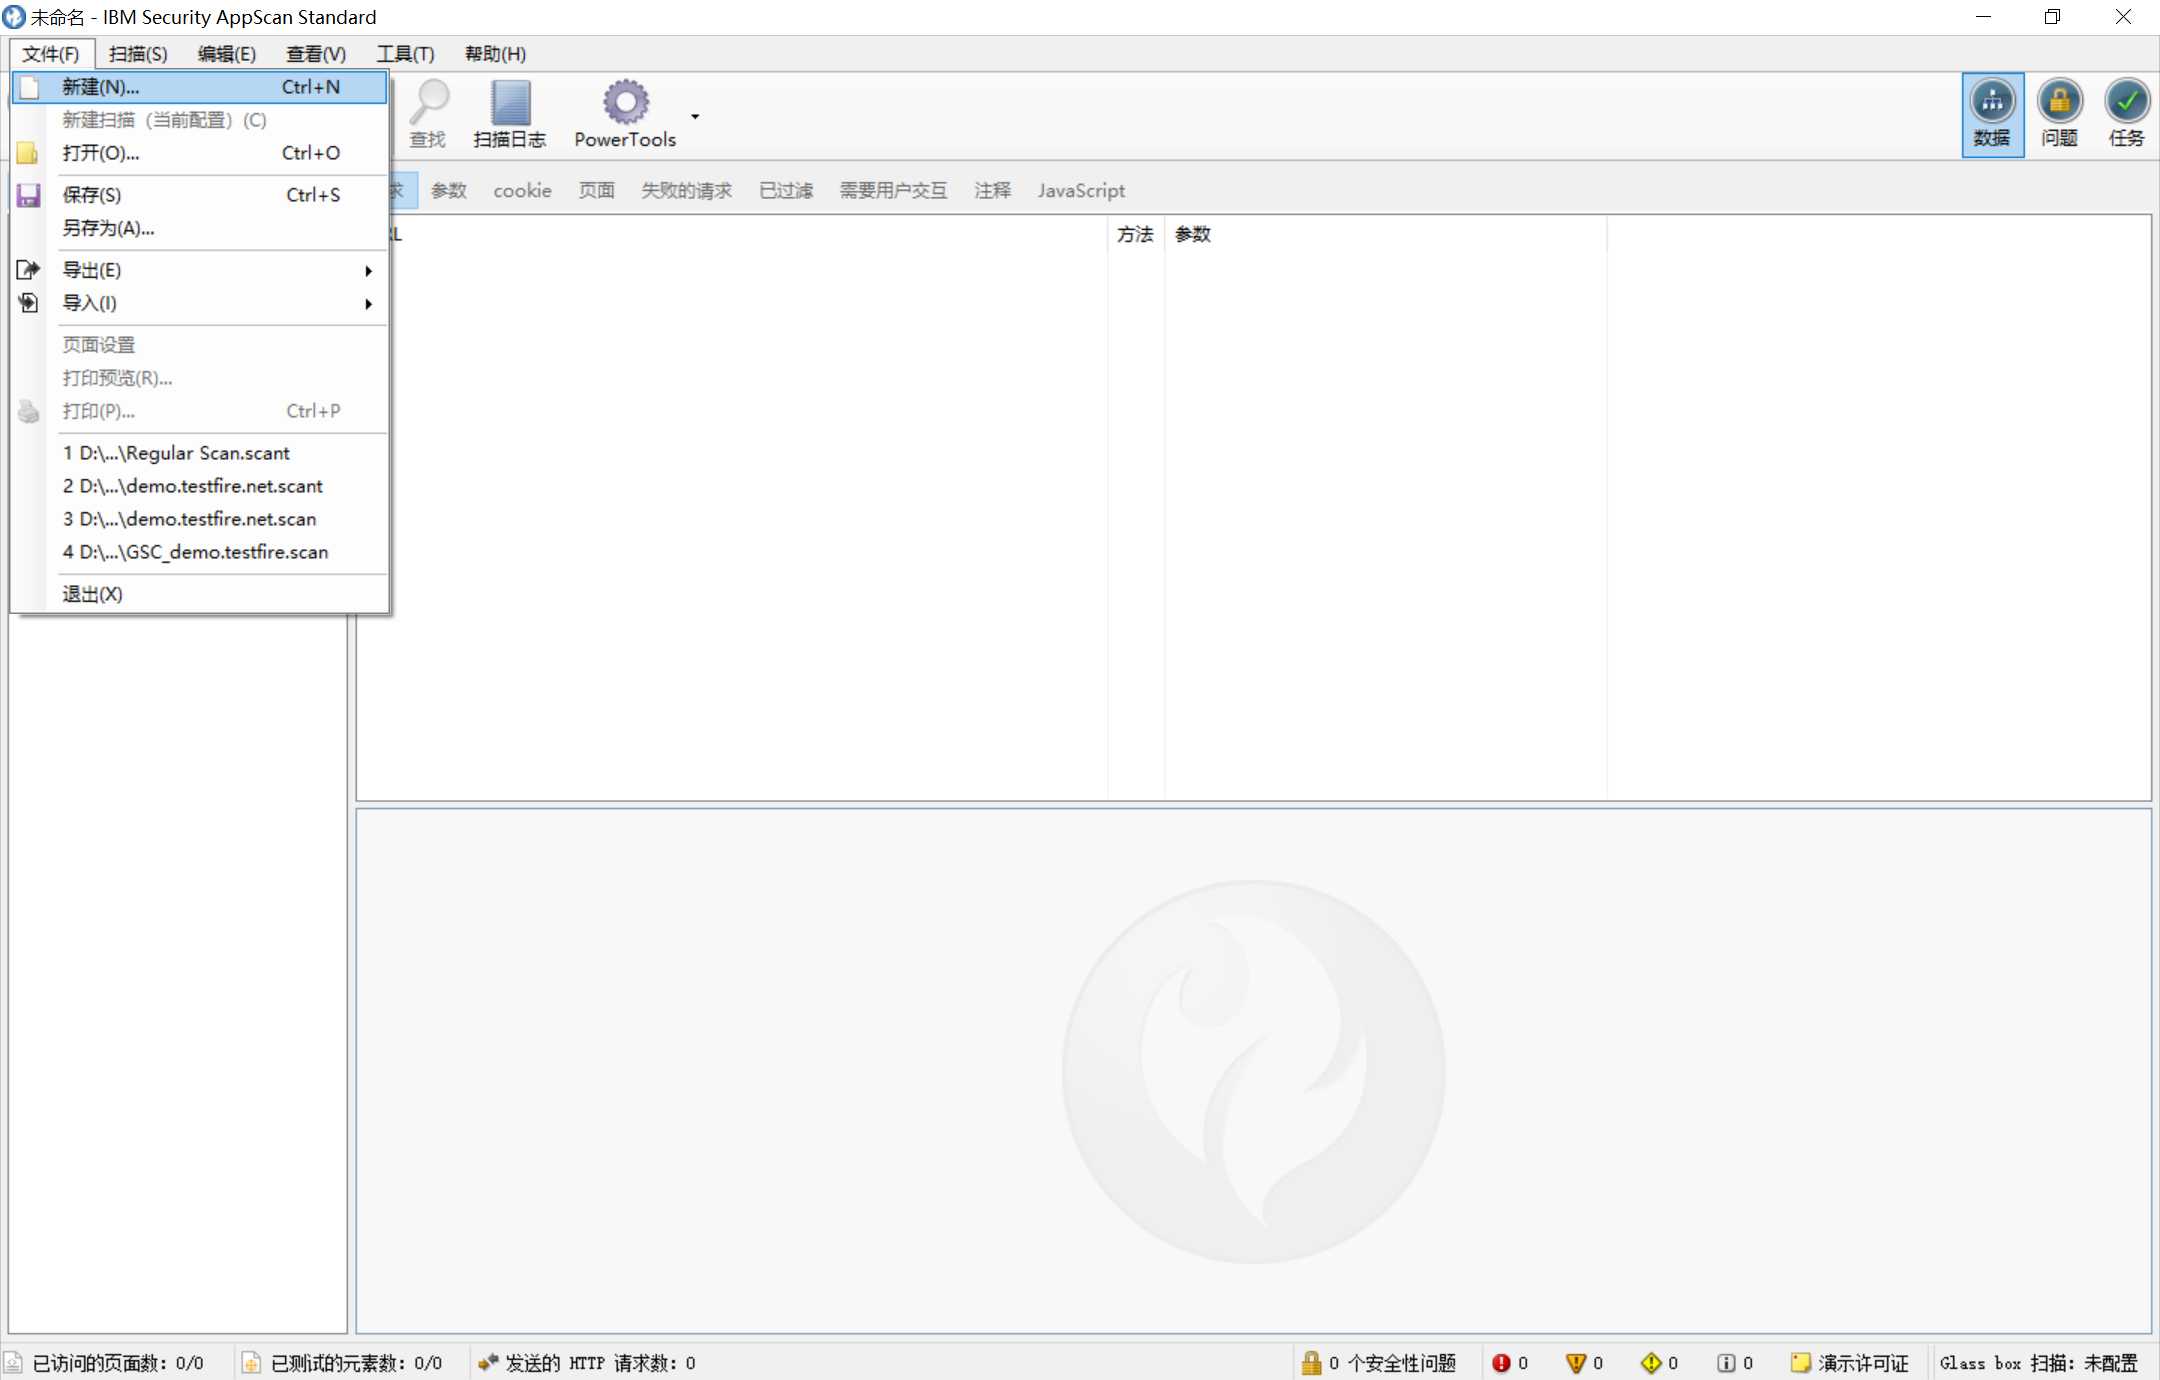Switch to the 失败的请求 tab
The image size is (2160, 1380).
coord(687,190)
